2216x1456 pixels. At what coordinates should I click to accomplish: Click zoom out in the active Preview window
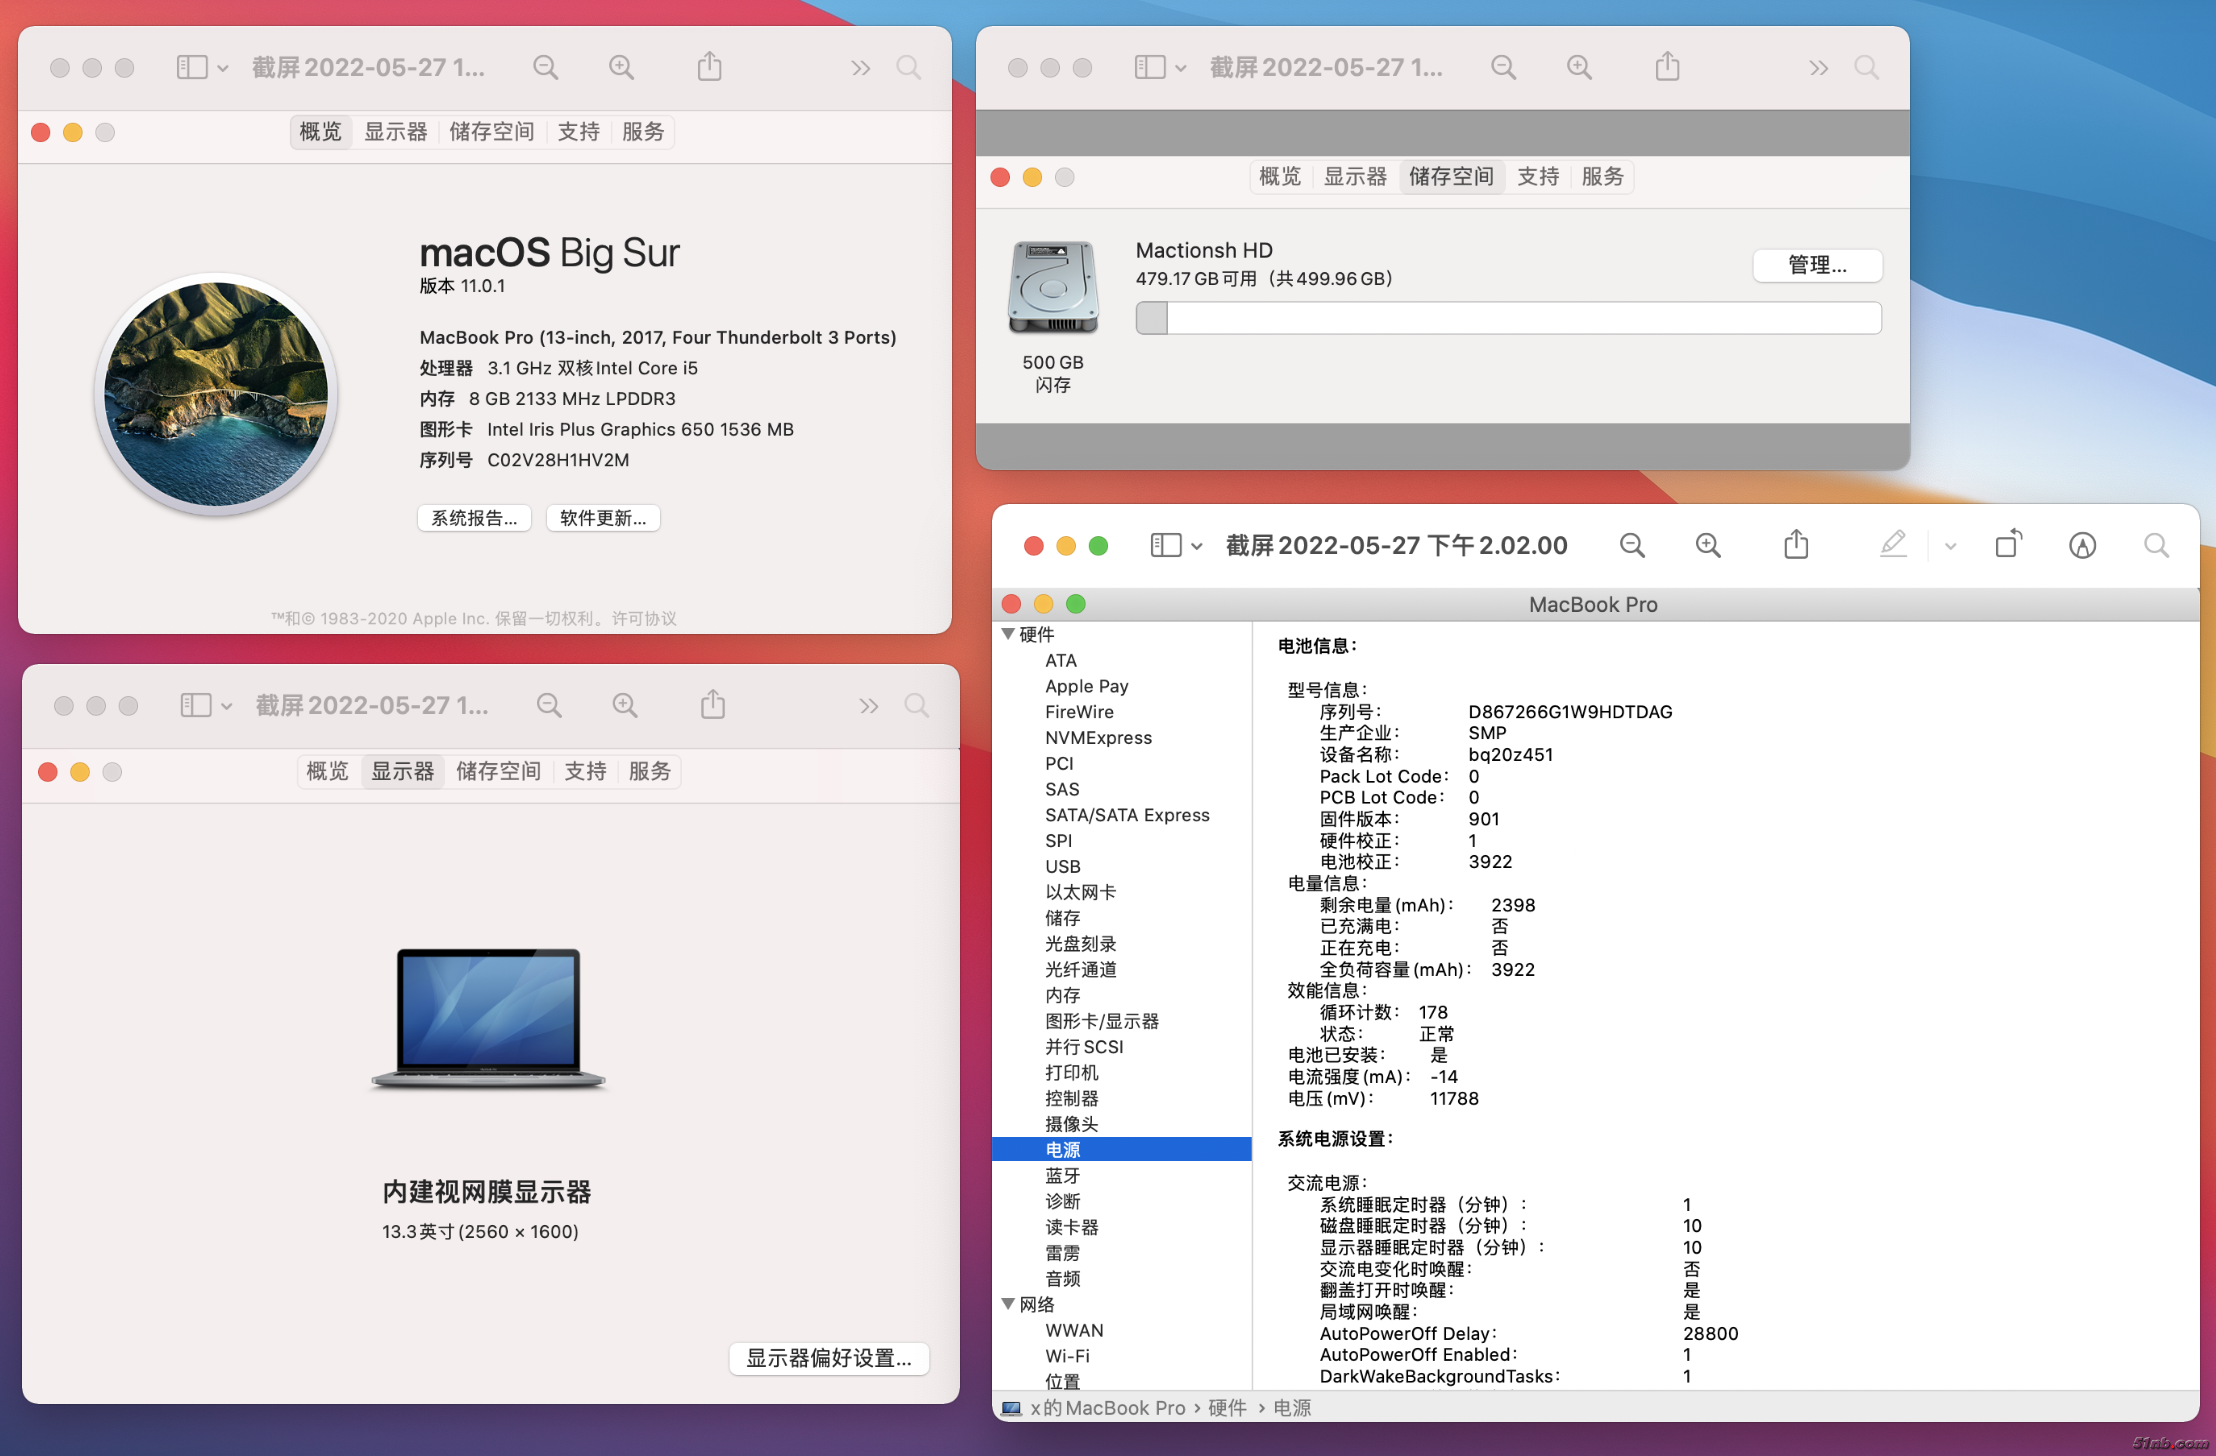point(1632,545)
